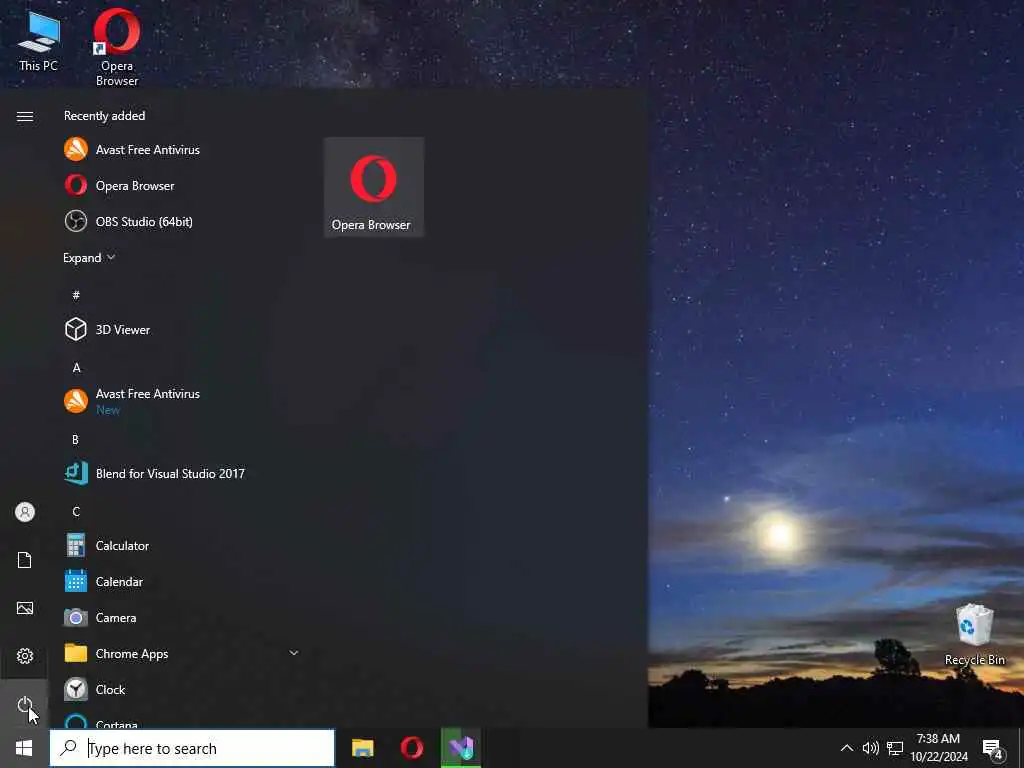
Task: Open network status in system tray
Action: [x=895, y=748]
